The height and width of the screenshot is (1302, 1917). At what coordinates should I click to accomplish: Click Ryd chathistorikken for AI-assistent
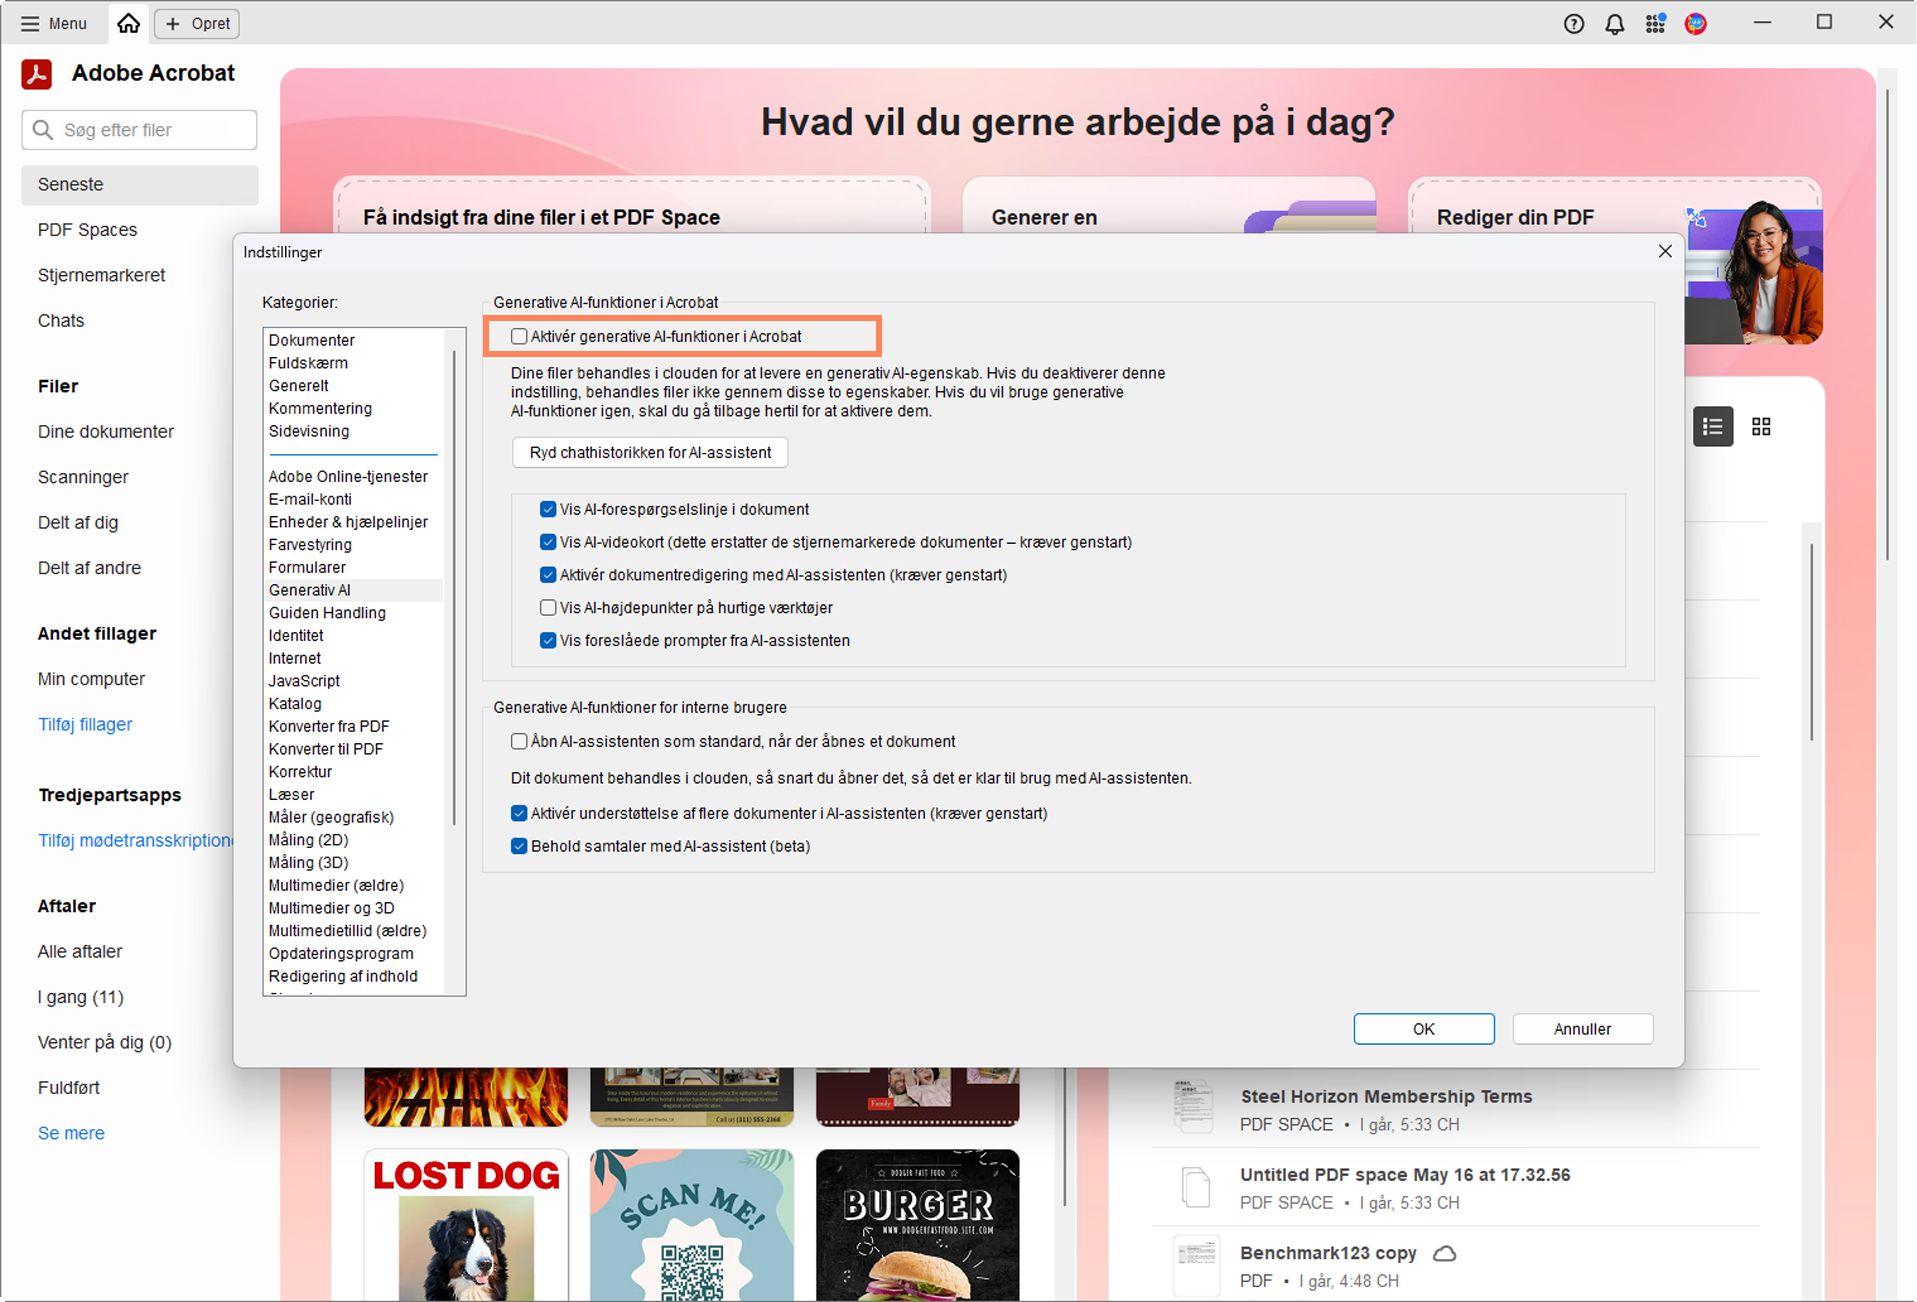pyautogui.click(x=650, y=452)
